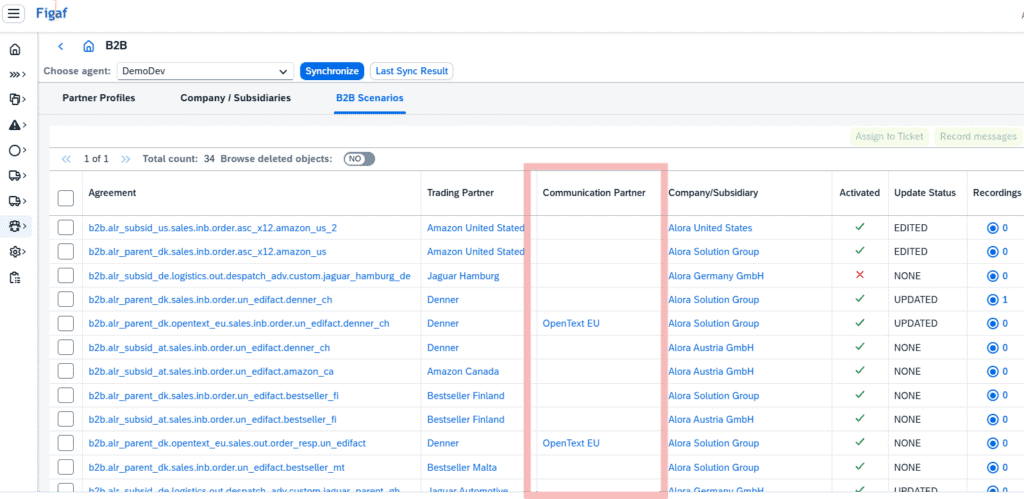Image resolution: width=1024 pixels, height=499 pixels.
Task: Switch to Partner Profiles tab
Action: (x=99, y=98)
